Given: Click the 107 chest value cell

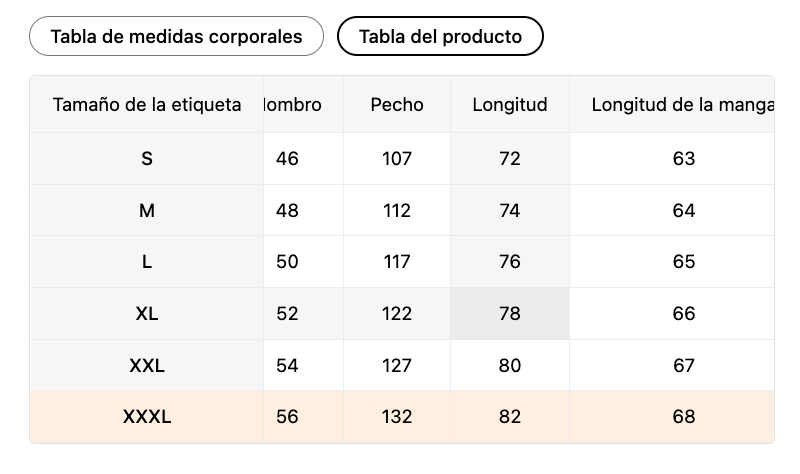Looking at the screenshot, I should click(x=397, y=158).
